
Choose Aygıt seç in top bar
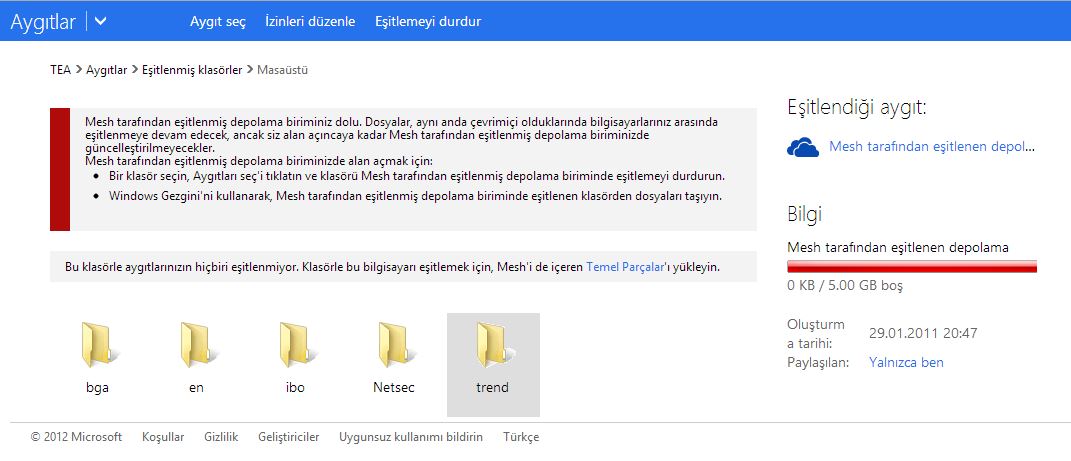tap(217, 21)
